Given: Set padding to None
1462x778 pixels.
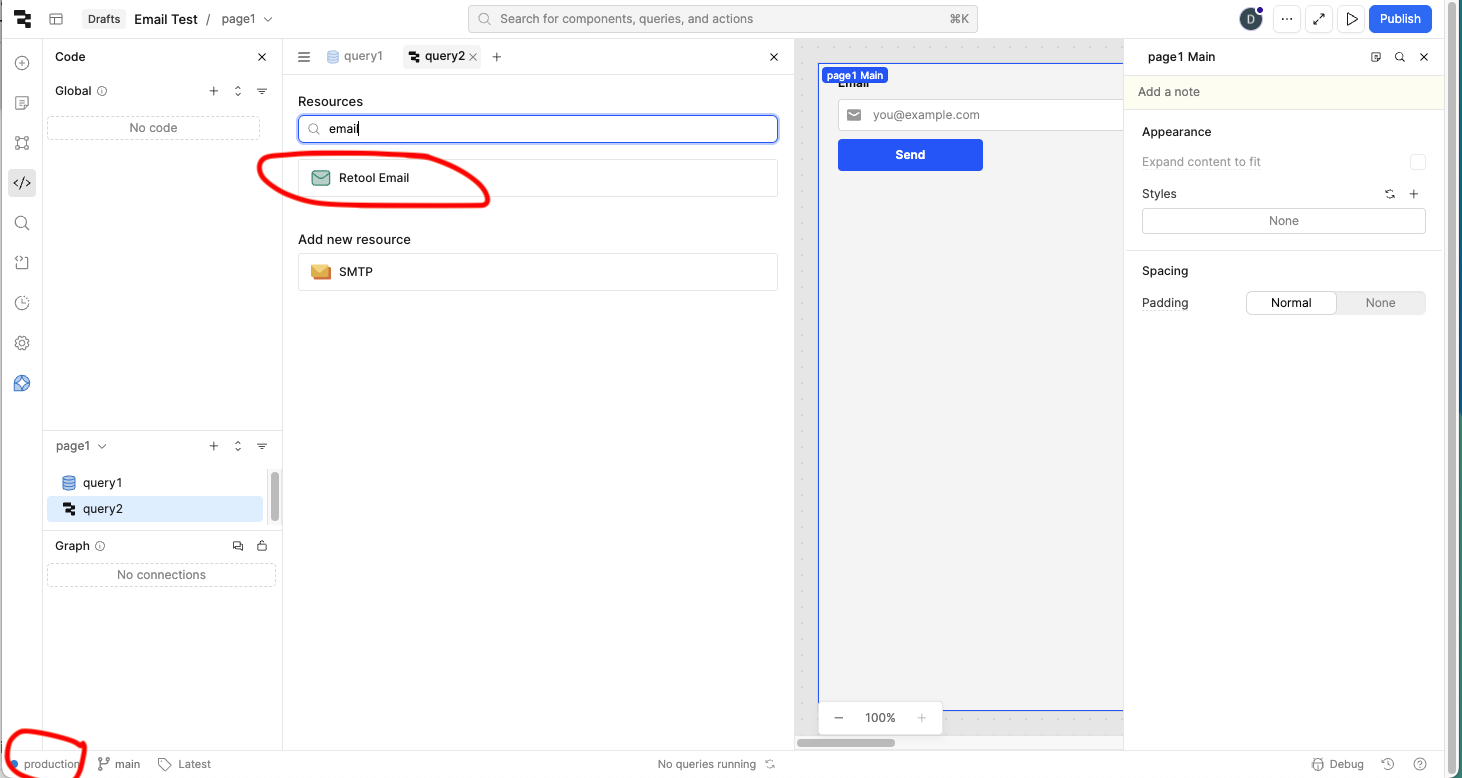Looking at the screenshot, I should click(1380, 303).
